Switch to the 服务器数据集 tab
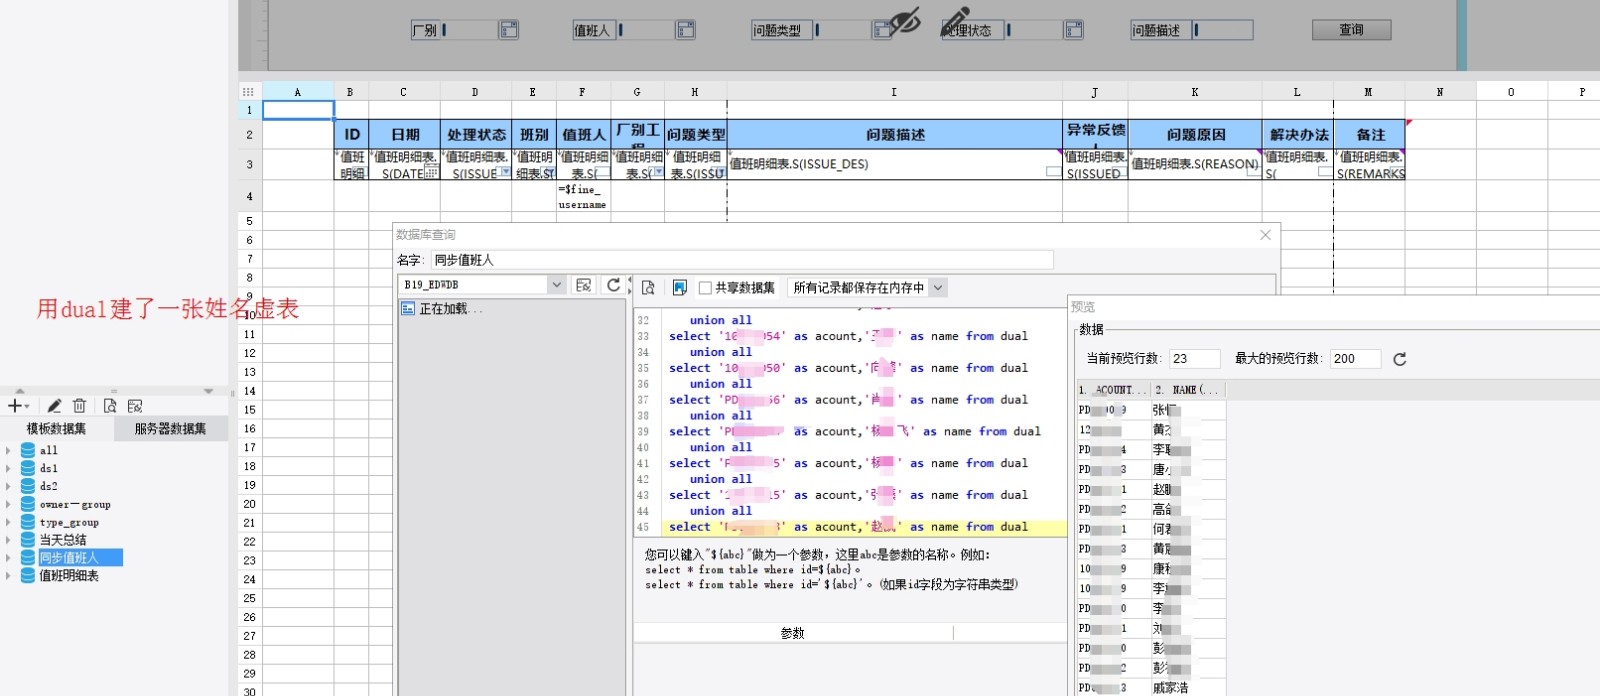This screenshot has width=1600, height=696. tap(170, 429)
